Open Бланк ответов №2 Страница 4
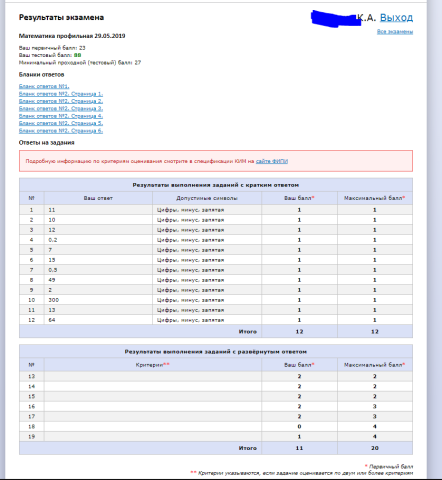The width and height of the screenshot is (442, 480). click(61, 116)
